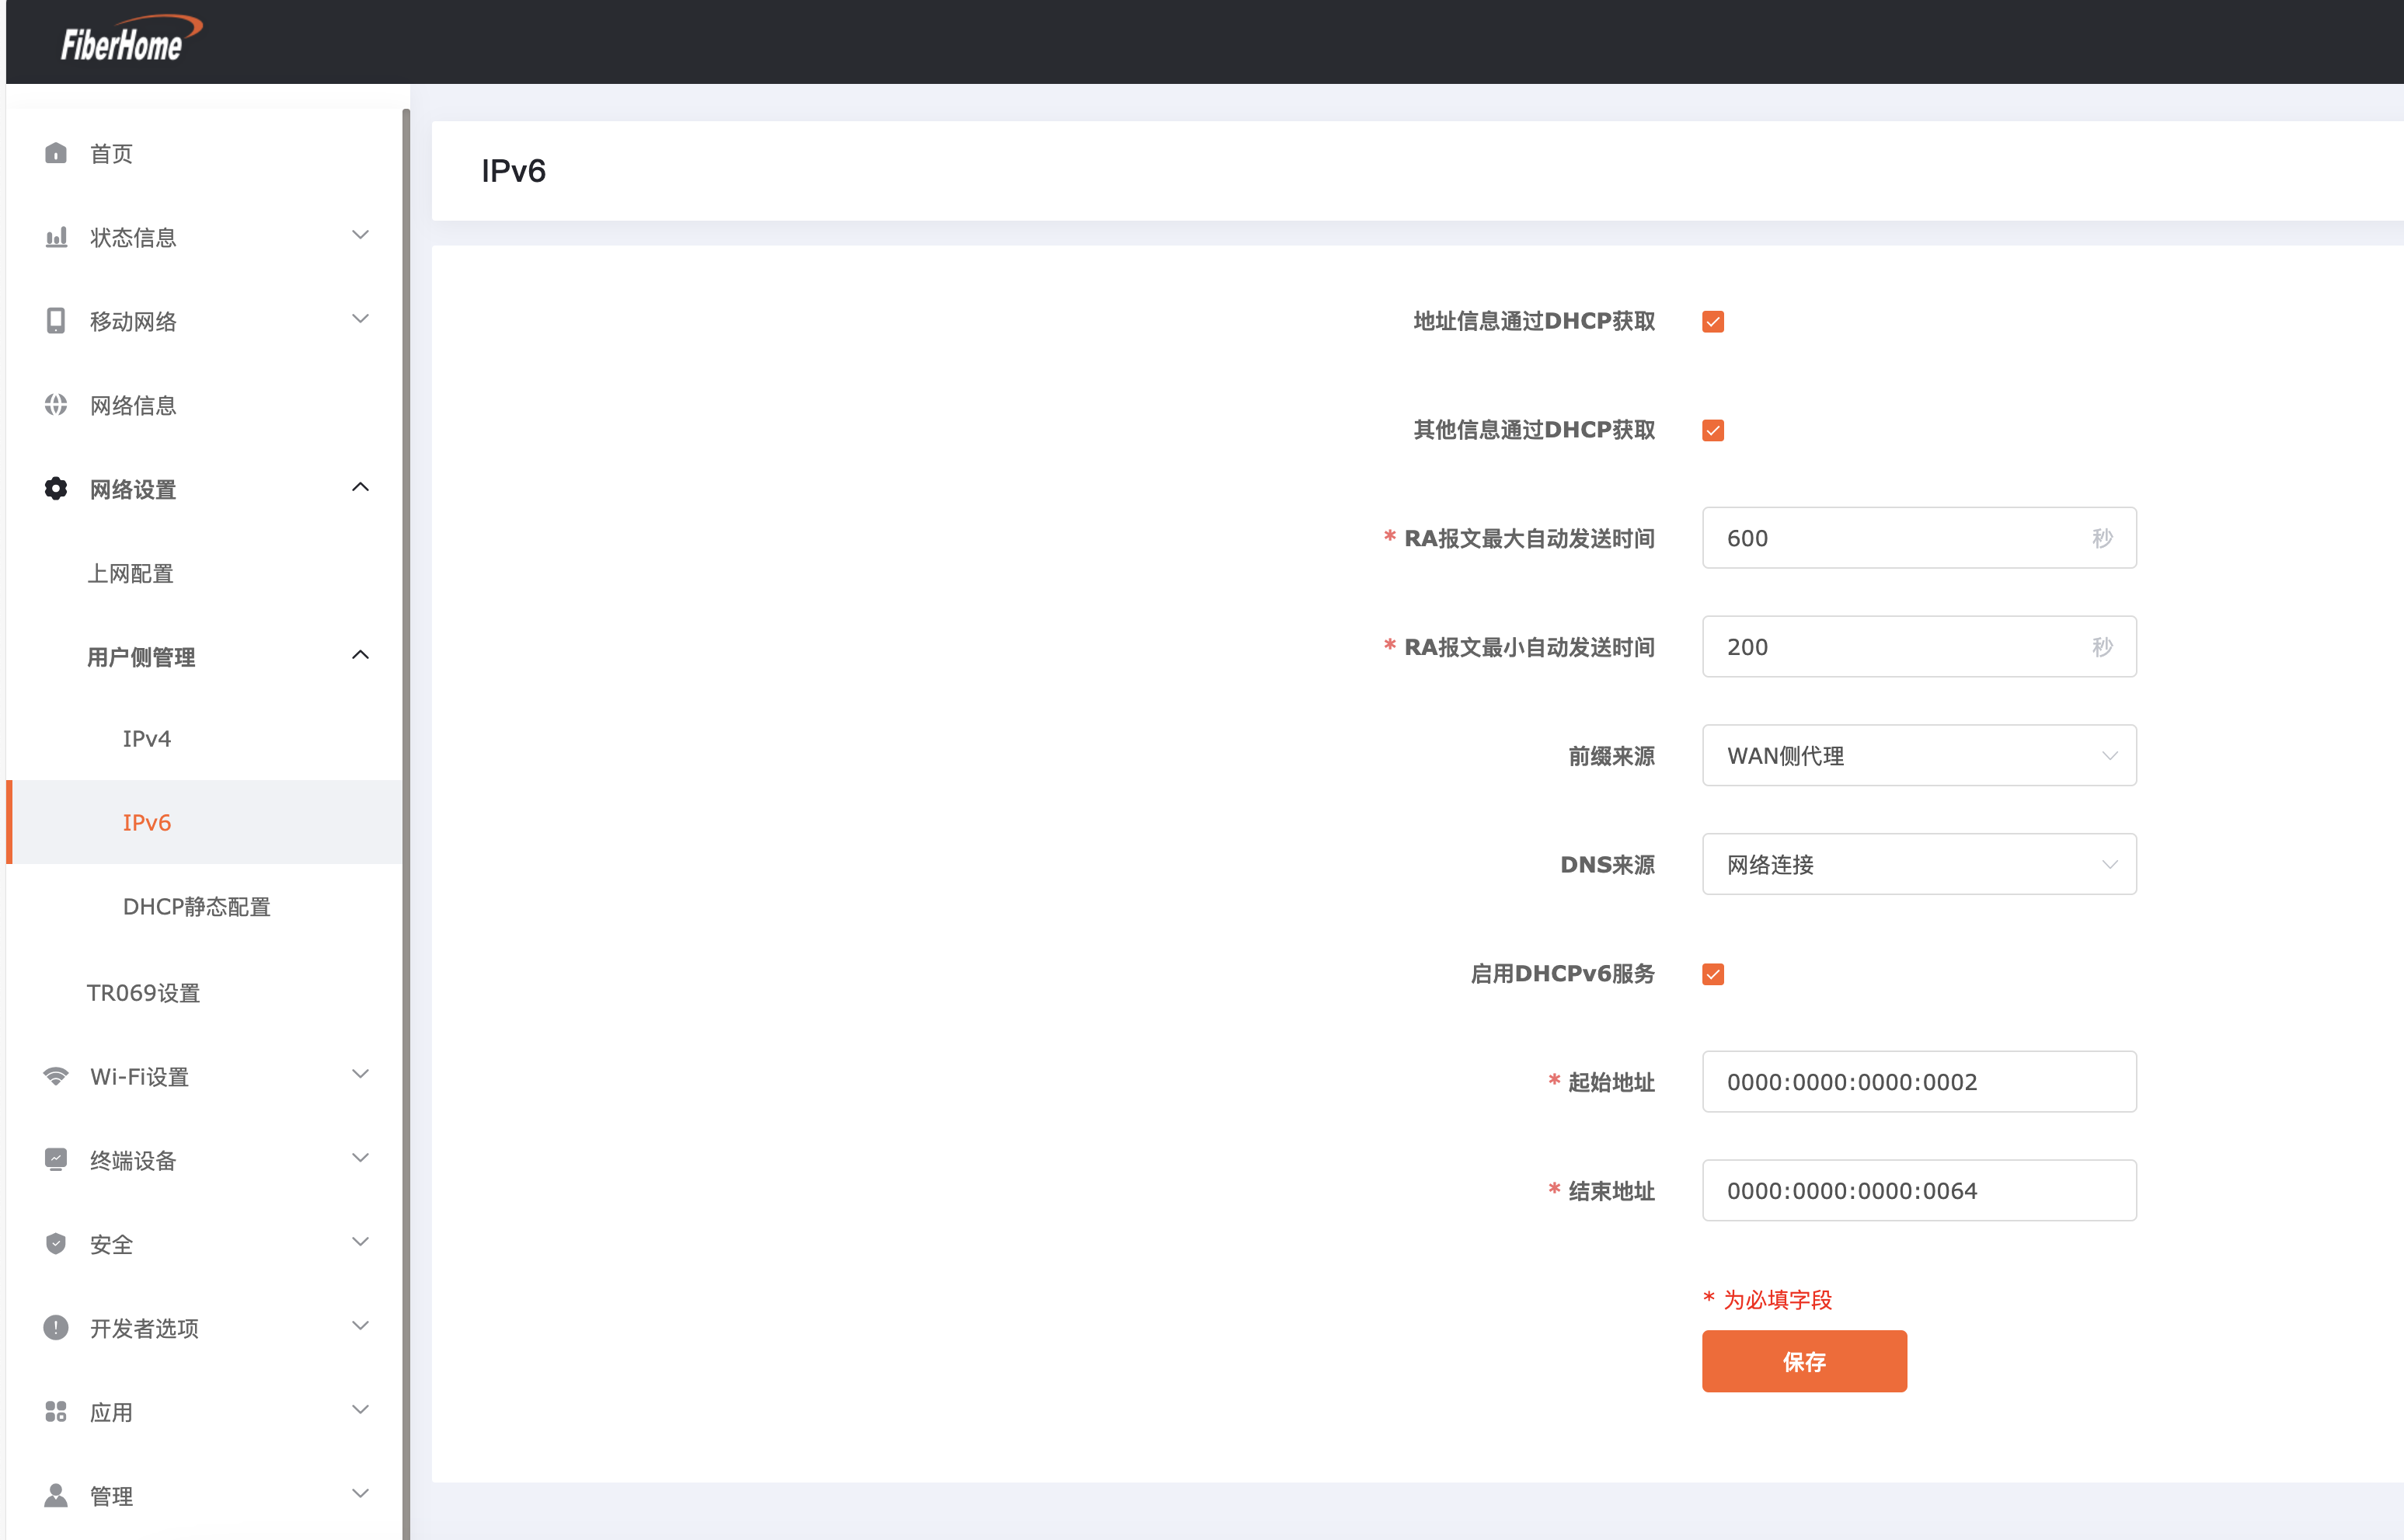Screen dimensions: 2404x1540
Task: Click the exclamation icon for 开发者选项
Action: [x=56, y=1328]
